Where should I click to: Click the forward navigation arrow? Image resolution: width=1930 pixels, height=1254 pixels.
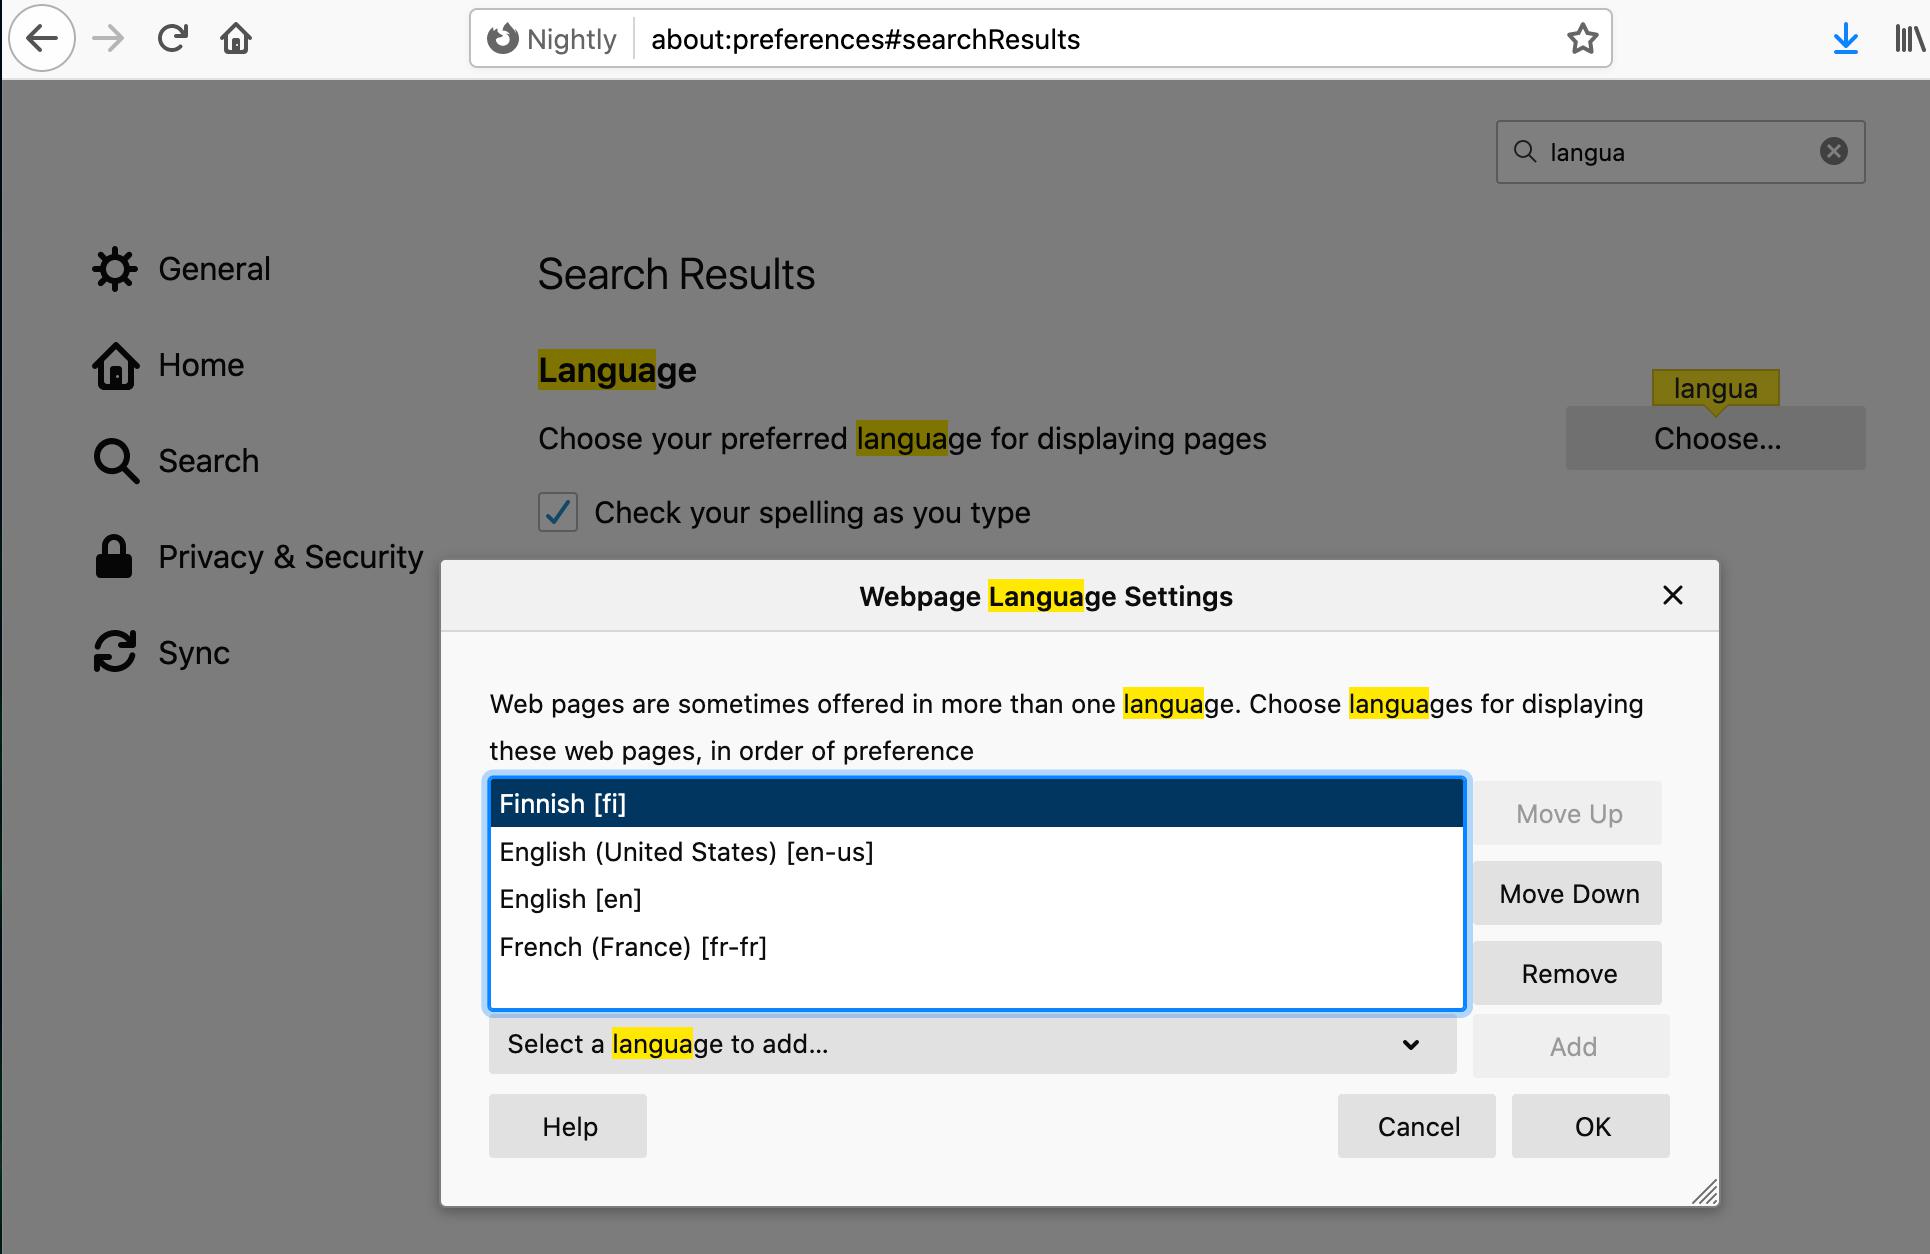point(107,38)
